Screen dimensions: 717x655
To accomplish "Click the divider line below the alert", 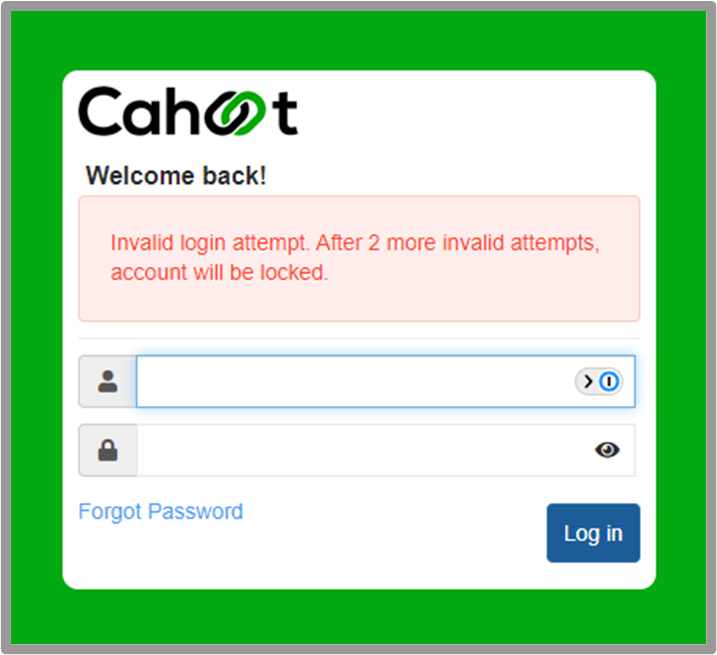I will click(359, 338).
